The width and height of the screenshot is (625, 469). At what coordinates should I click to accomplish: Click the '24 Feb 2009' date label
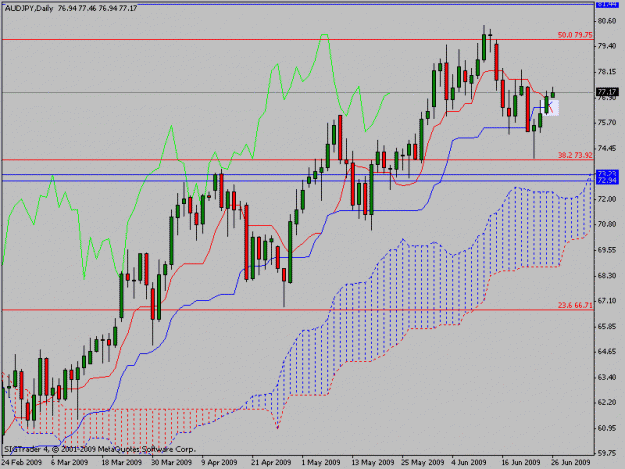pyautogui.click(x=22, y=462)
